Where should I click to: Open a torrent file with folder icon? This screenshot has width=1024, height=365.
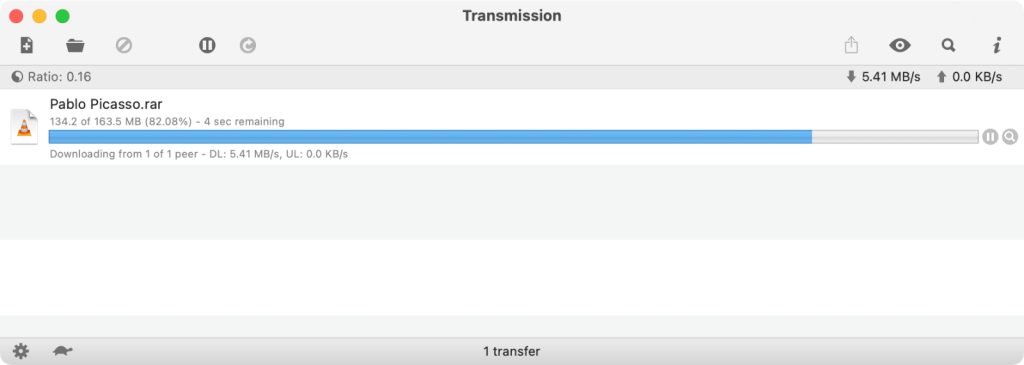click(x=75, y=45)
